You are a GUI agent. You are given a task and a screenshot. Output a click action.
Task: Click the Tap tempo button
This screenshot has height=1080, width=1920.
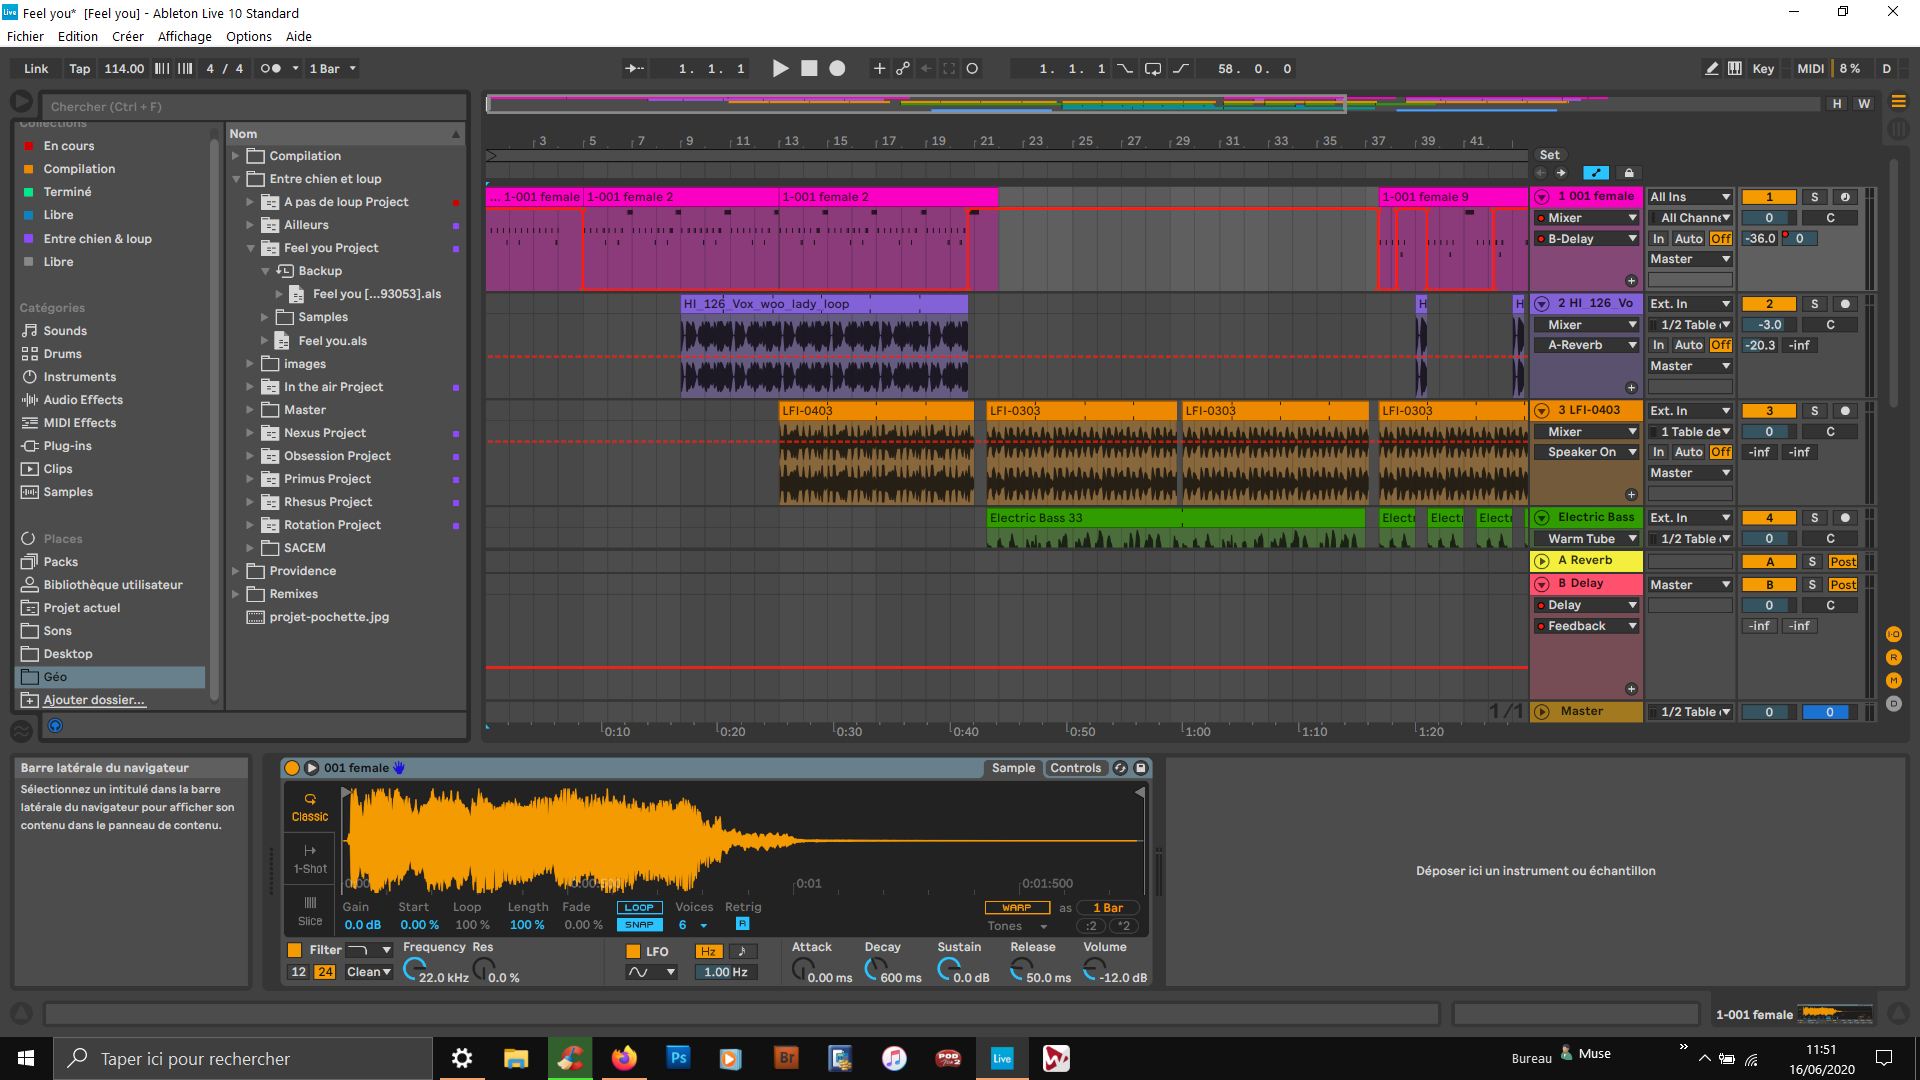[79, 68]
